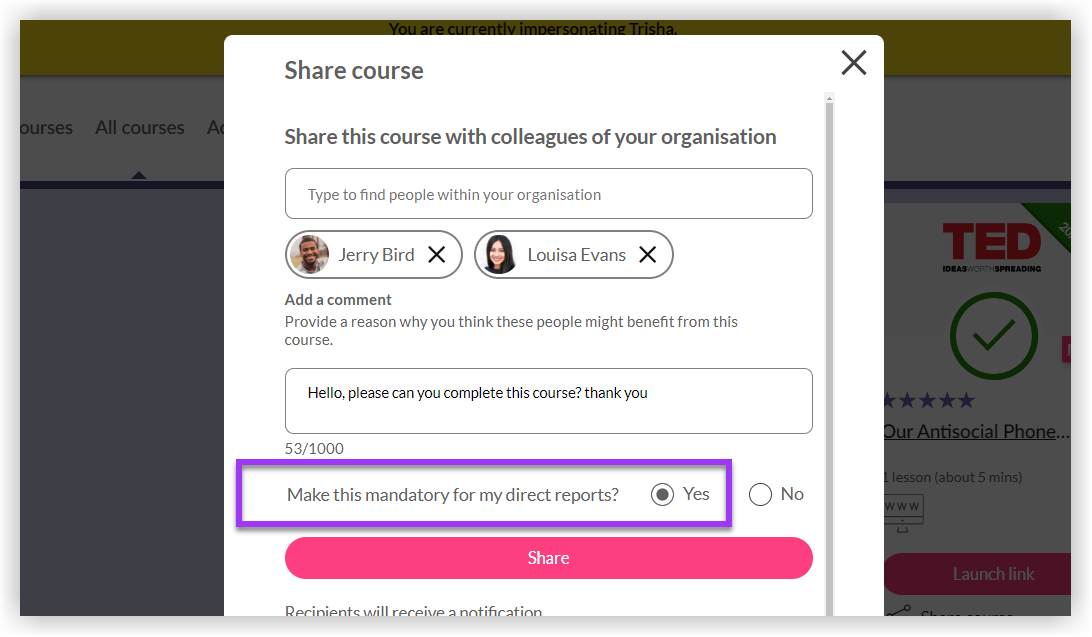Click Jerry Bird's avatar photo
Screen dimensions: 1092x637
[x=310, y=255]
